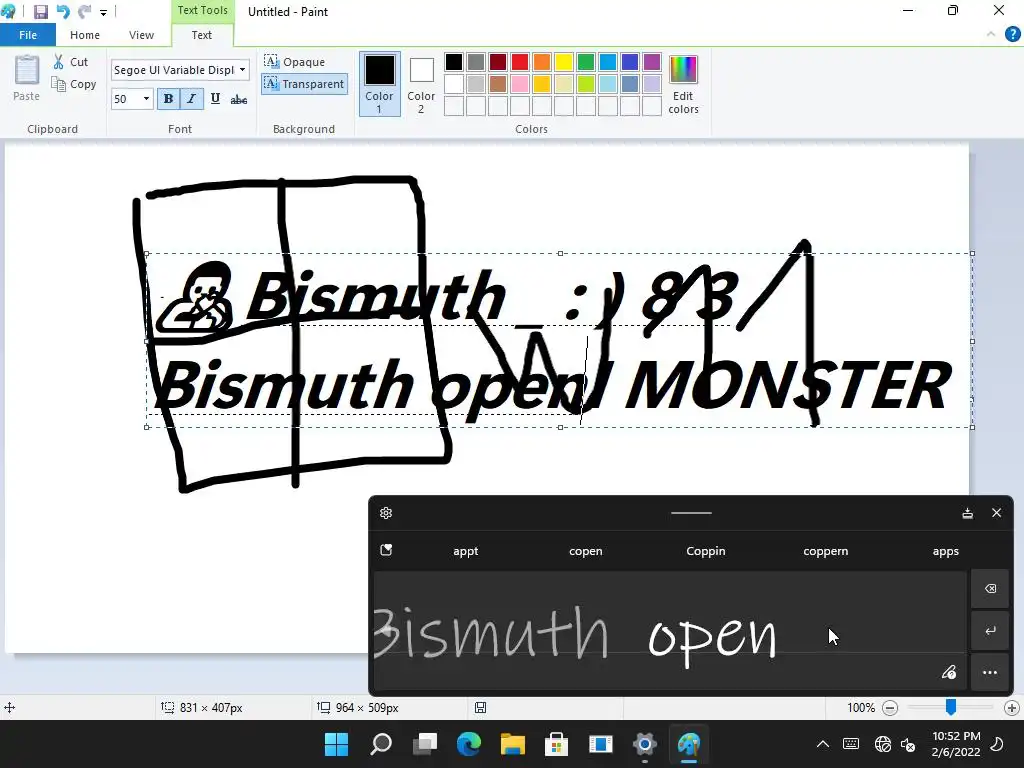Screen dimensions: 1024x768
Task: Pick the red palette swatch
Action: click(x=520, y=62)
